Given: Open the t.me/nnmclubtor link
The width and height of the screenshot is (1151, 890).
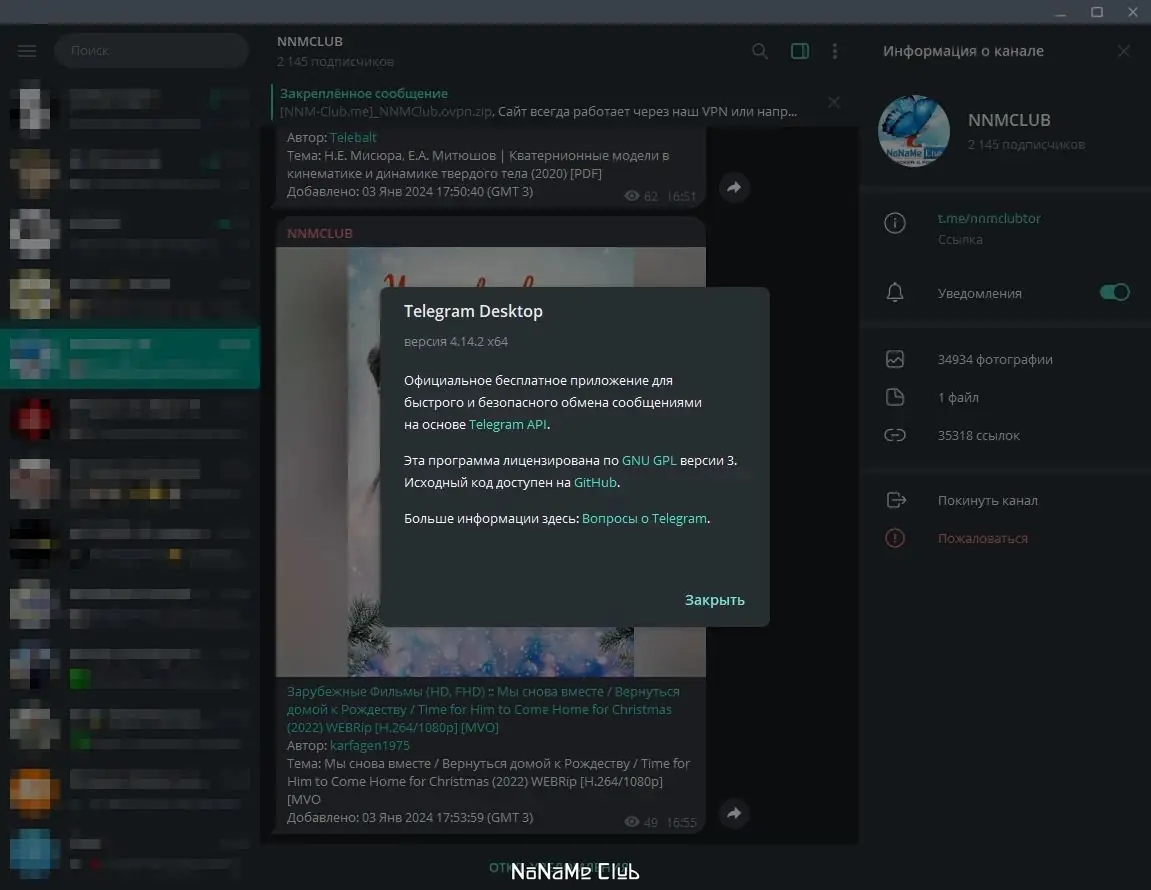Looking at the screenshot, I should coord(989,218).
